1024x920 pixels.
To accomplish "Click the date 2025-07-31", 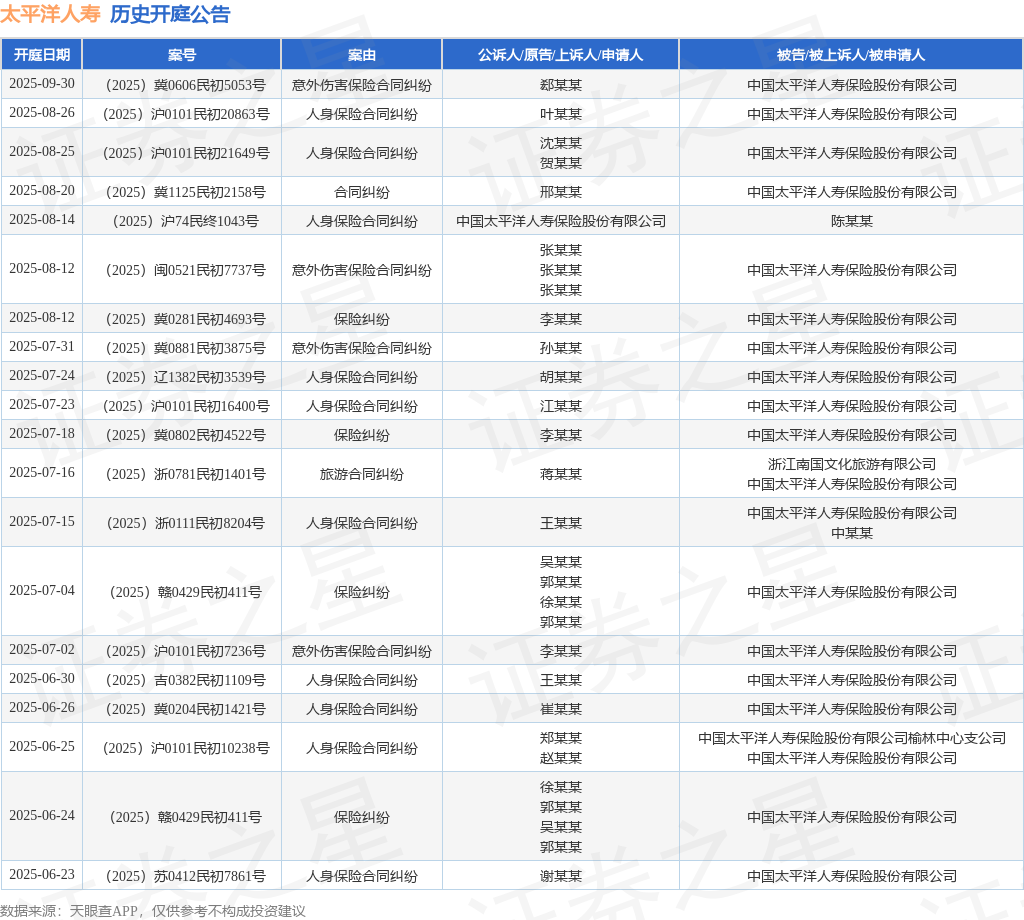I will pos(42,347).
